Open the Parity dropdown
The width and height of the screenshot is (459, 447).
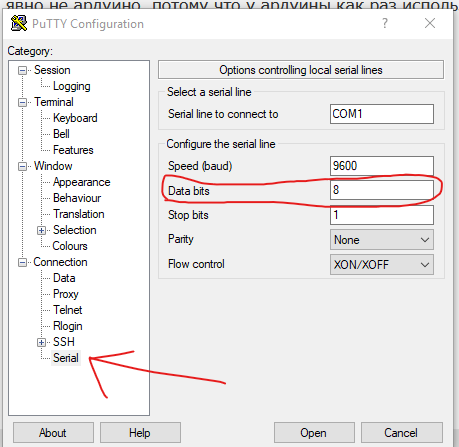382,240
